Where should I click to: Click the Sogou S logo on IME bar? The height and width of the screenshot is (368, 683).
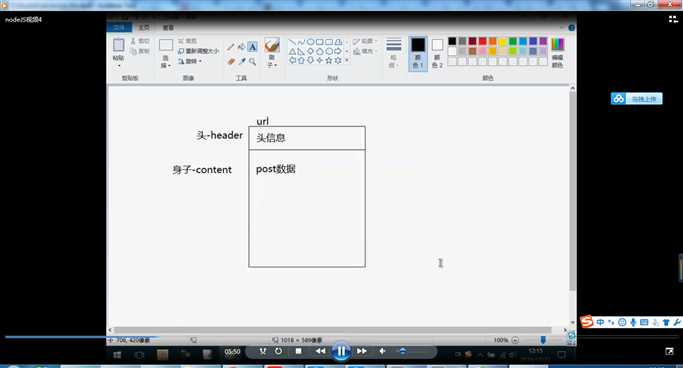587,321
